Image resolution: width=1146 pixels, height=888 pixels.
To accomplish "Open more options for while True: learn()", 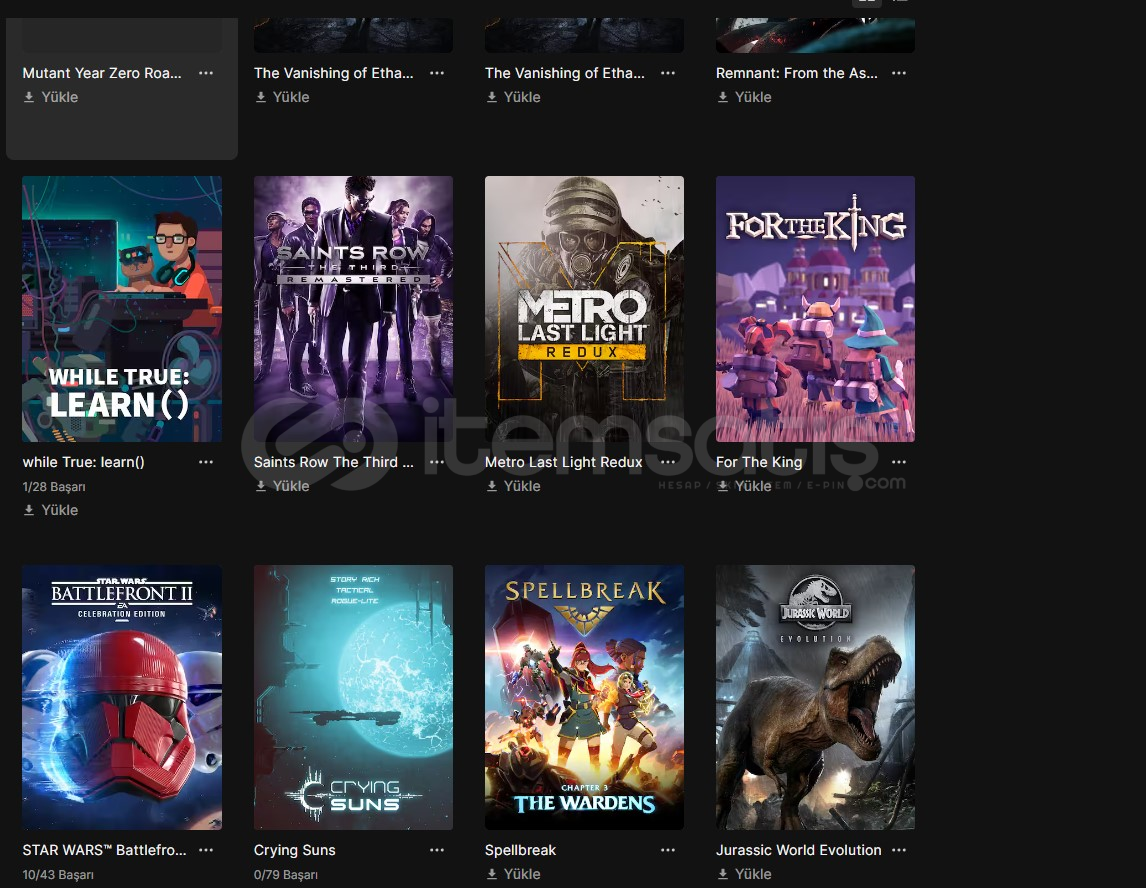I will [206, 462].
